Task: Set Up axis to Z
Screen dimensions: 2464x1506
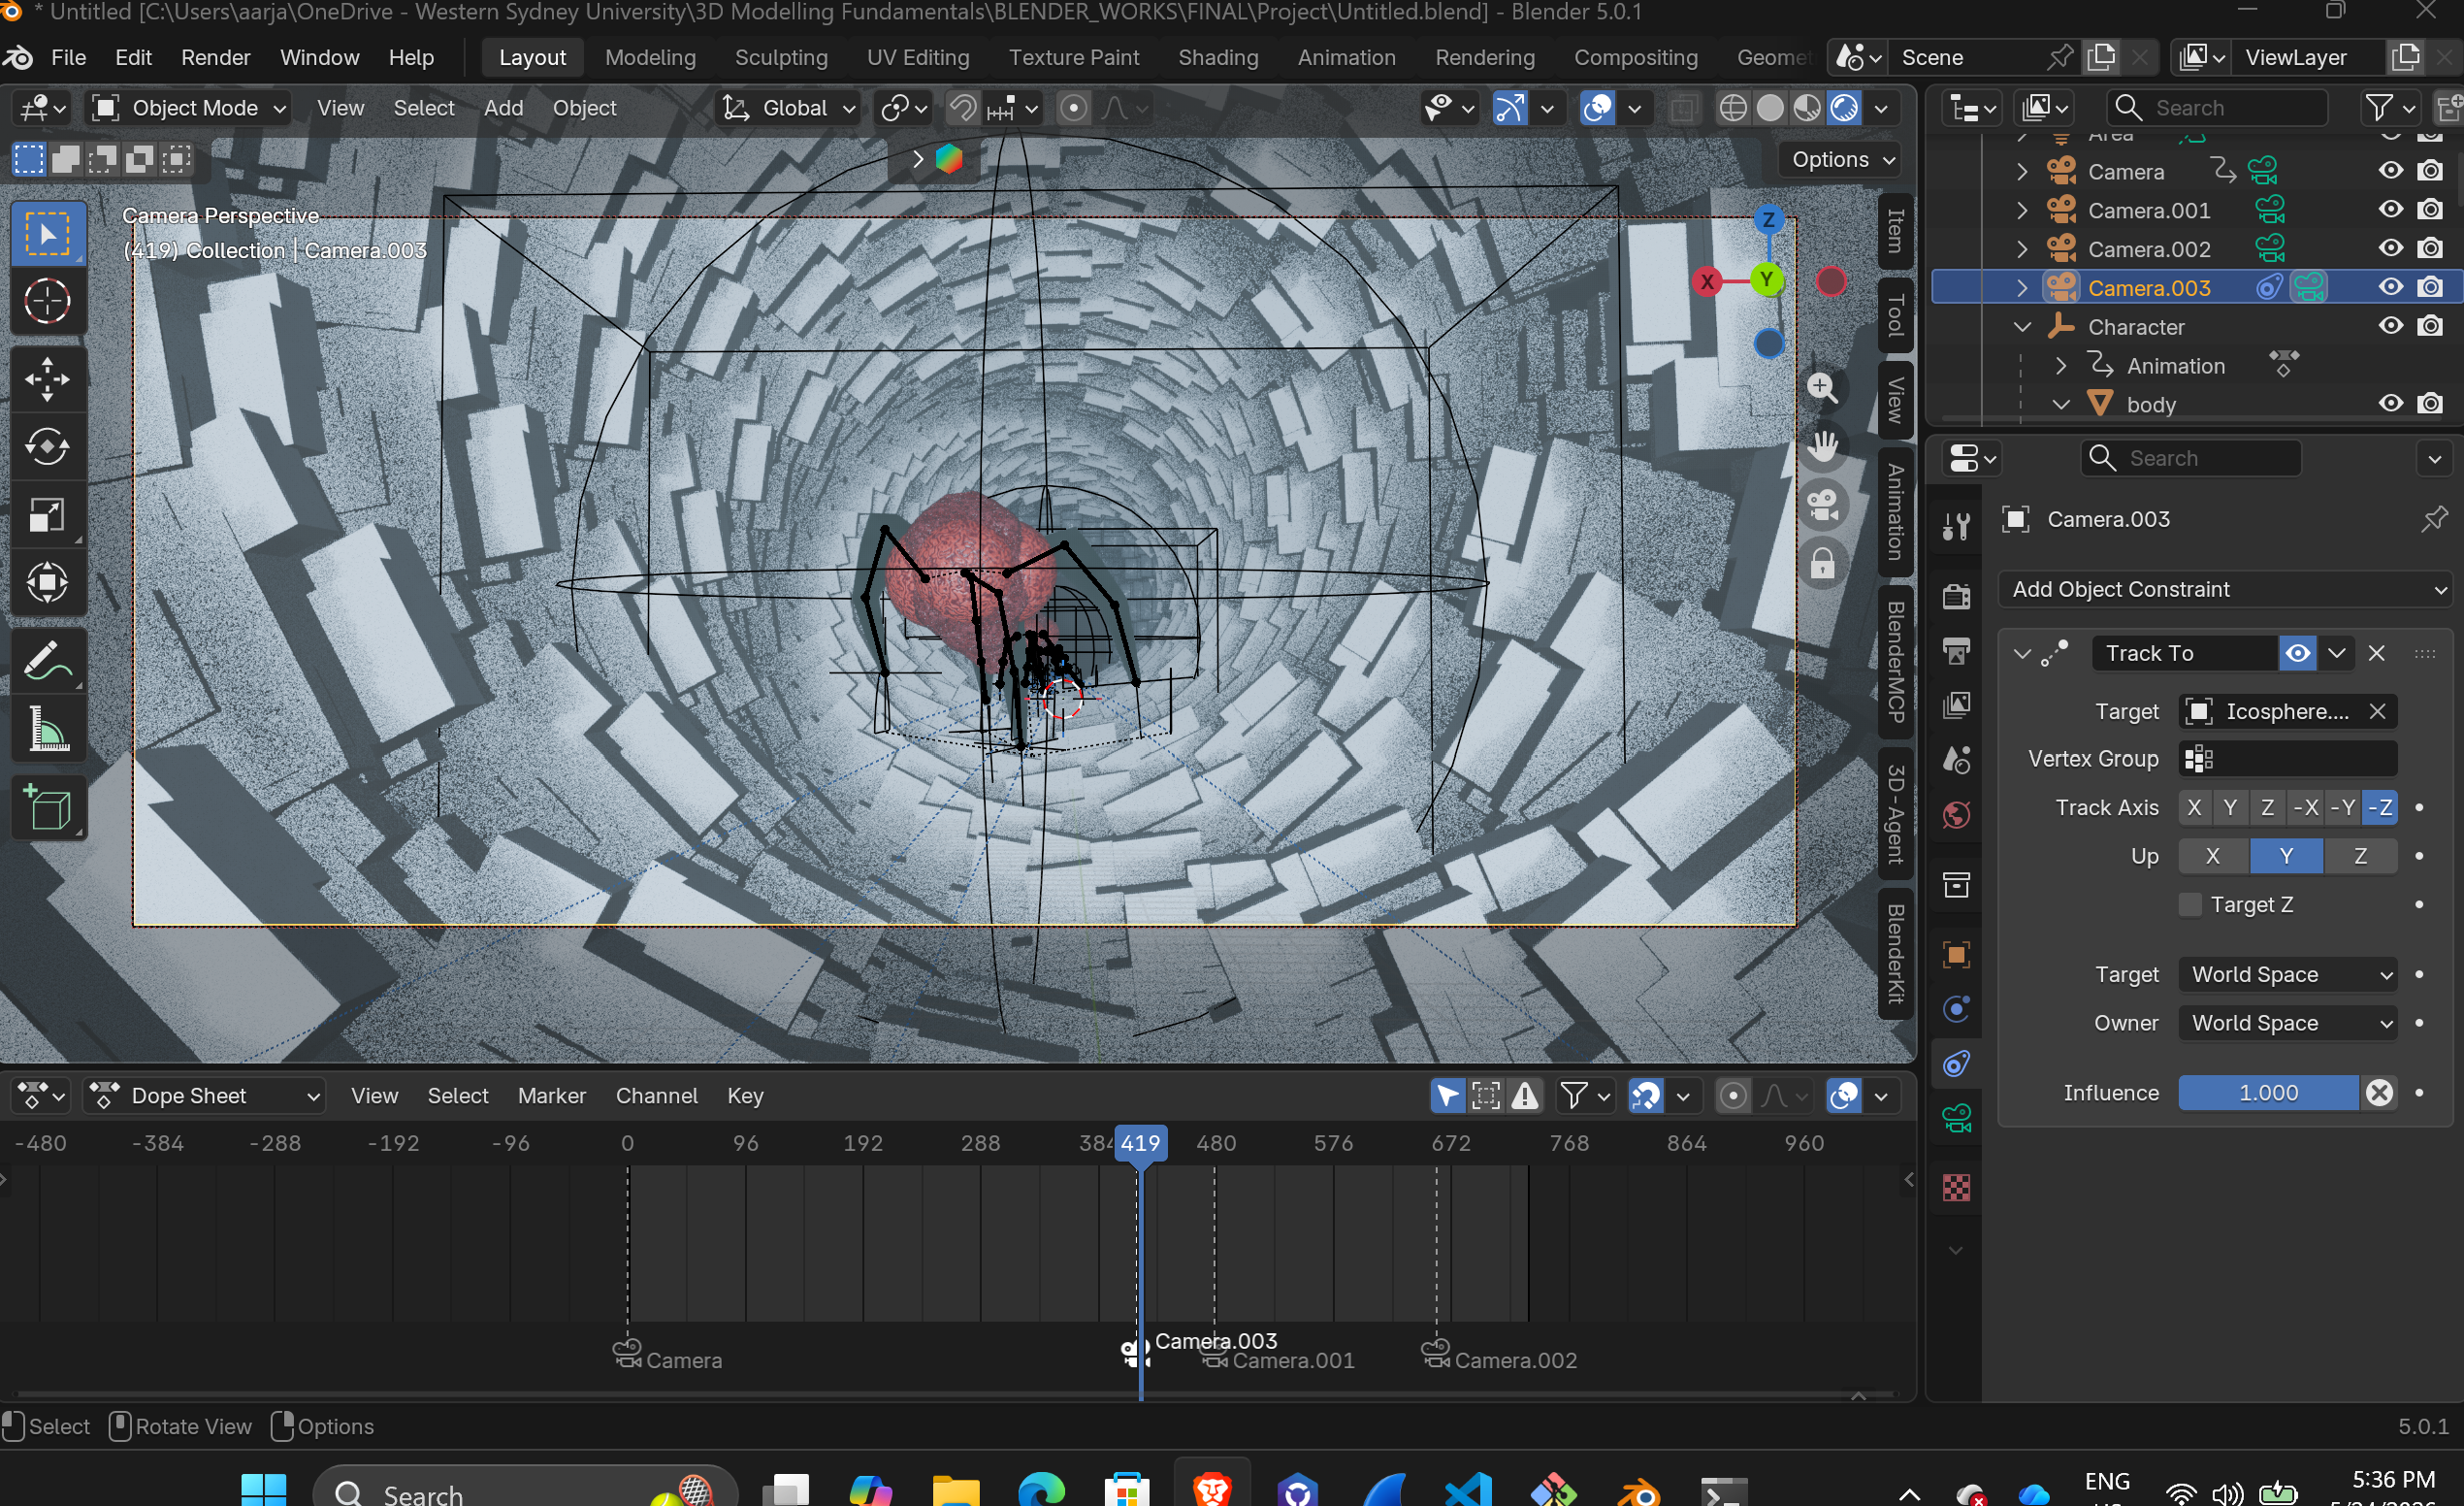Action: (x=2360, y=856)
